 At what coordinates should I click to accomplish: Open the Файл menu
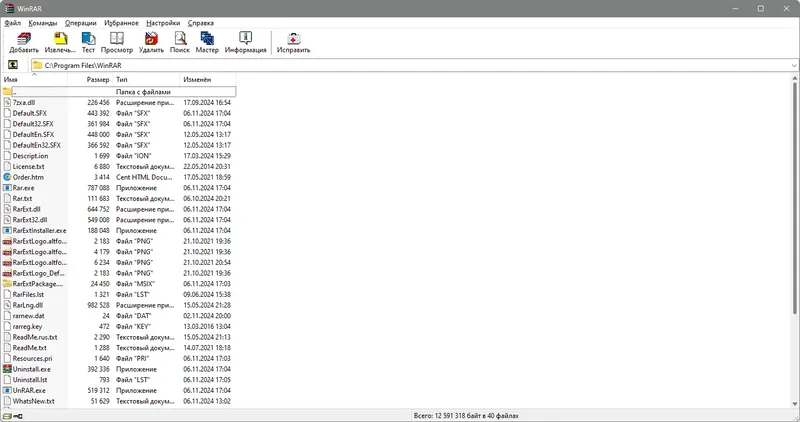pyautogui.click(x=13, y=23)
